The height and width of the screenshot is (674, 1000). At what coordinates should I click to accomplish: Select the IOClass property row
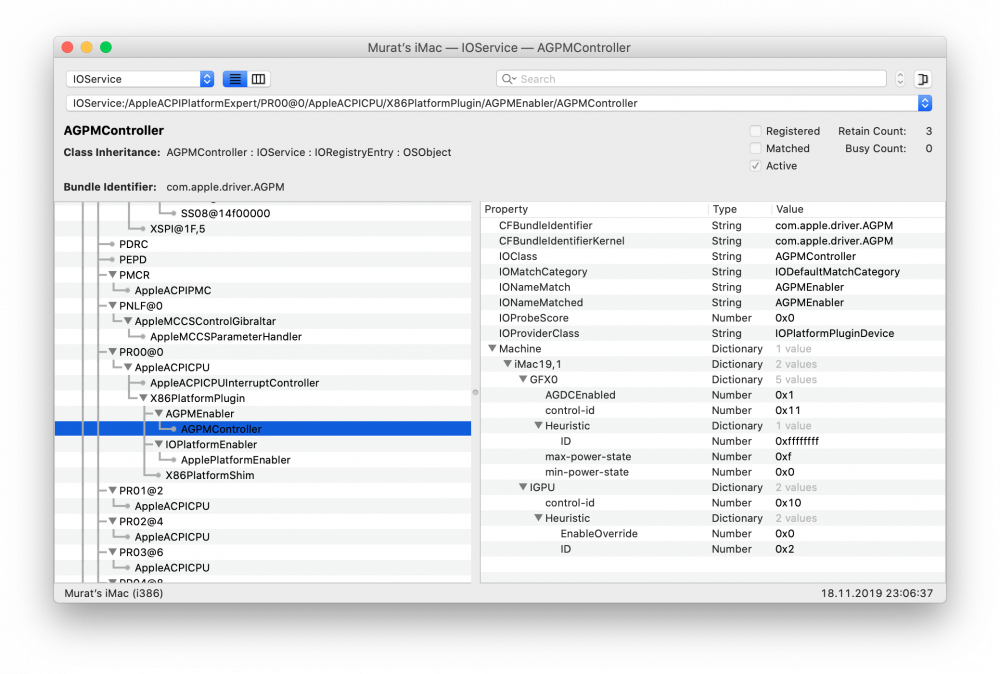712,256
